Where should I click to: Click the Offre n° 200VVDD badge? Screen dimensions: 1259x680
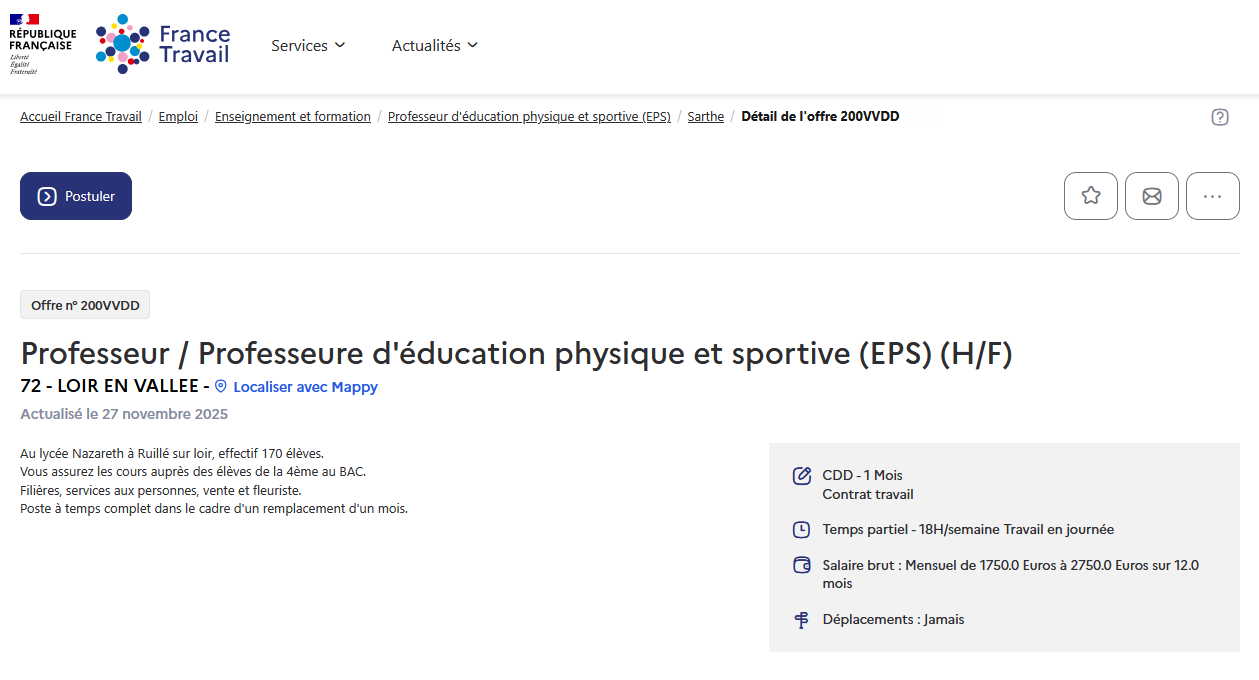pyautogui.click(x=85, y=305)
